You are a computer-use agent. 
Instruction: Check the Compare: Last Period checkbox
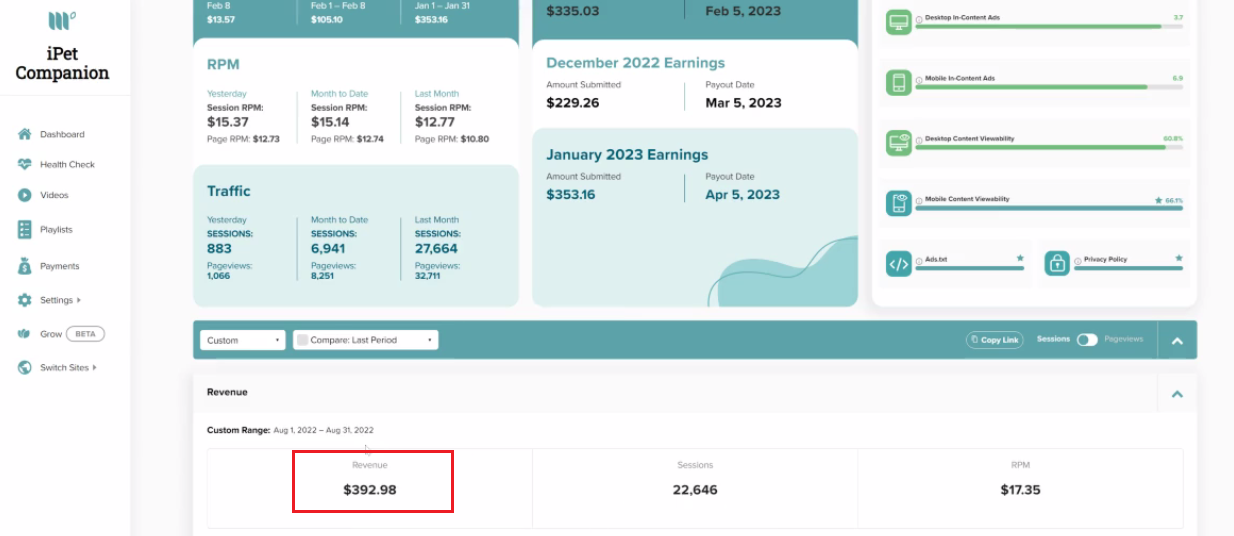tap(301, 340)
